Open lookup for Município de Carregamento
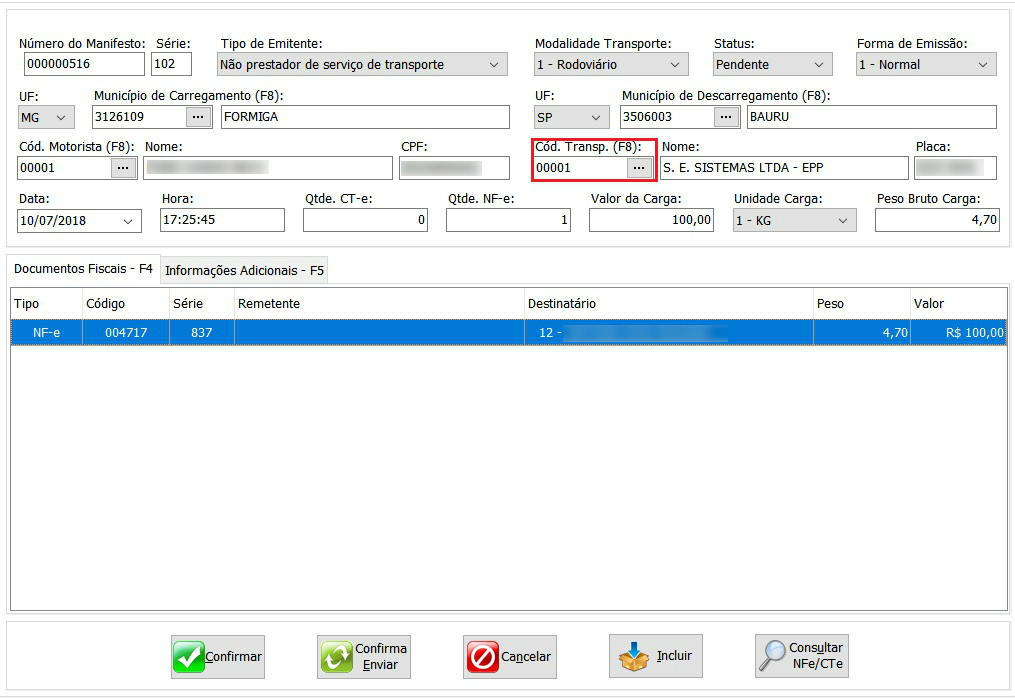Screen dimensions: 1015x698 (x=199, y=117)
